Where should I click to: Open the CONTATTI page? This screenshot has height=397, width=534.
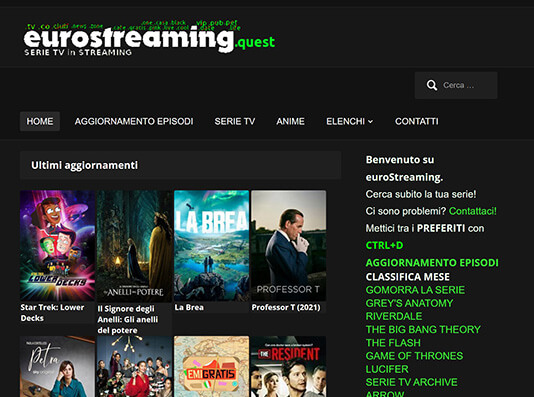(417, 121)
